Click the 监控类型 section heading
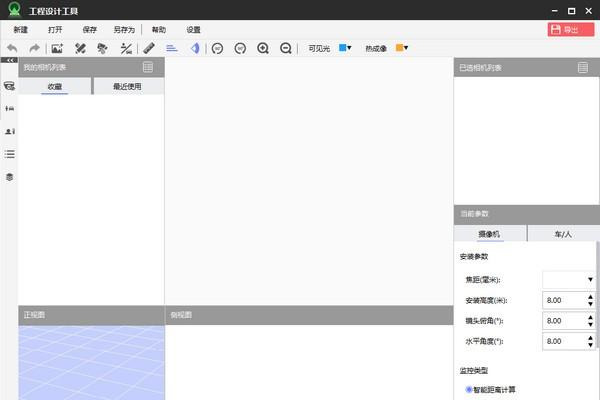Image resolution: width=600 pixels, height=400 pixels. [474, 371]
